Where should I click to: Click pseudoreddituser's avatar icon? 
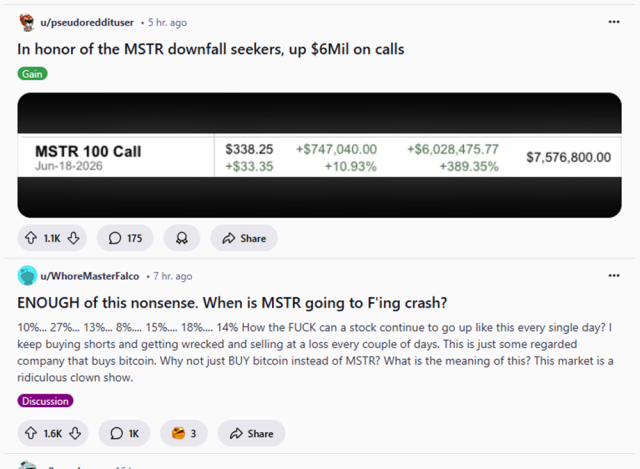point(27,21)
